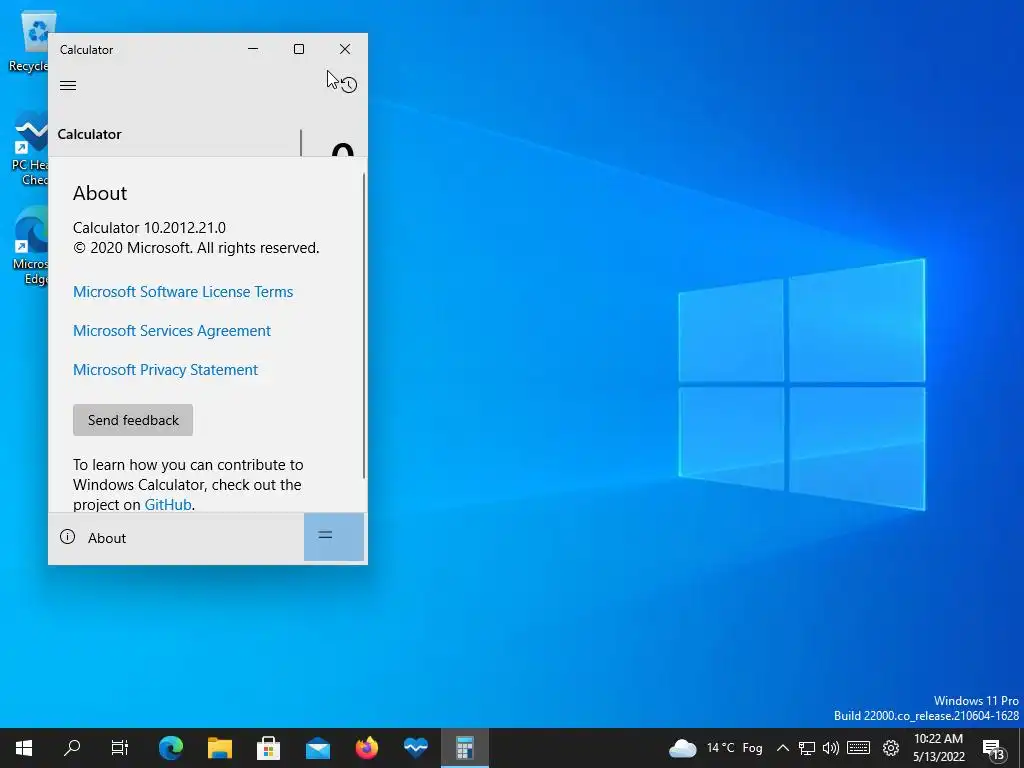
Task: Select the PC Health Check desktop shortcut
Action: [29, 148]
